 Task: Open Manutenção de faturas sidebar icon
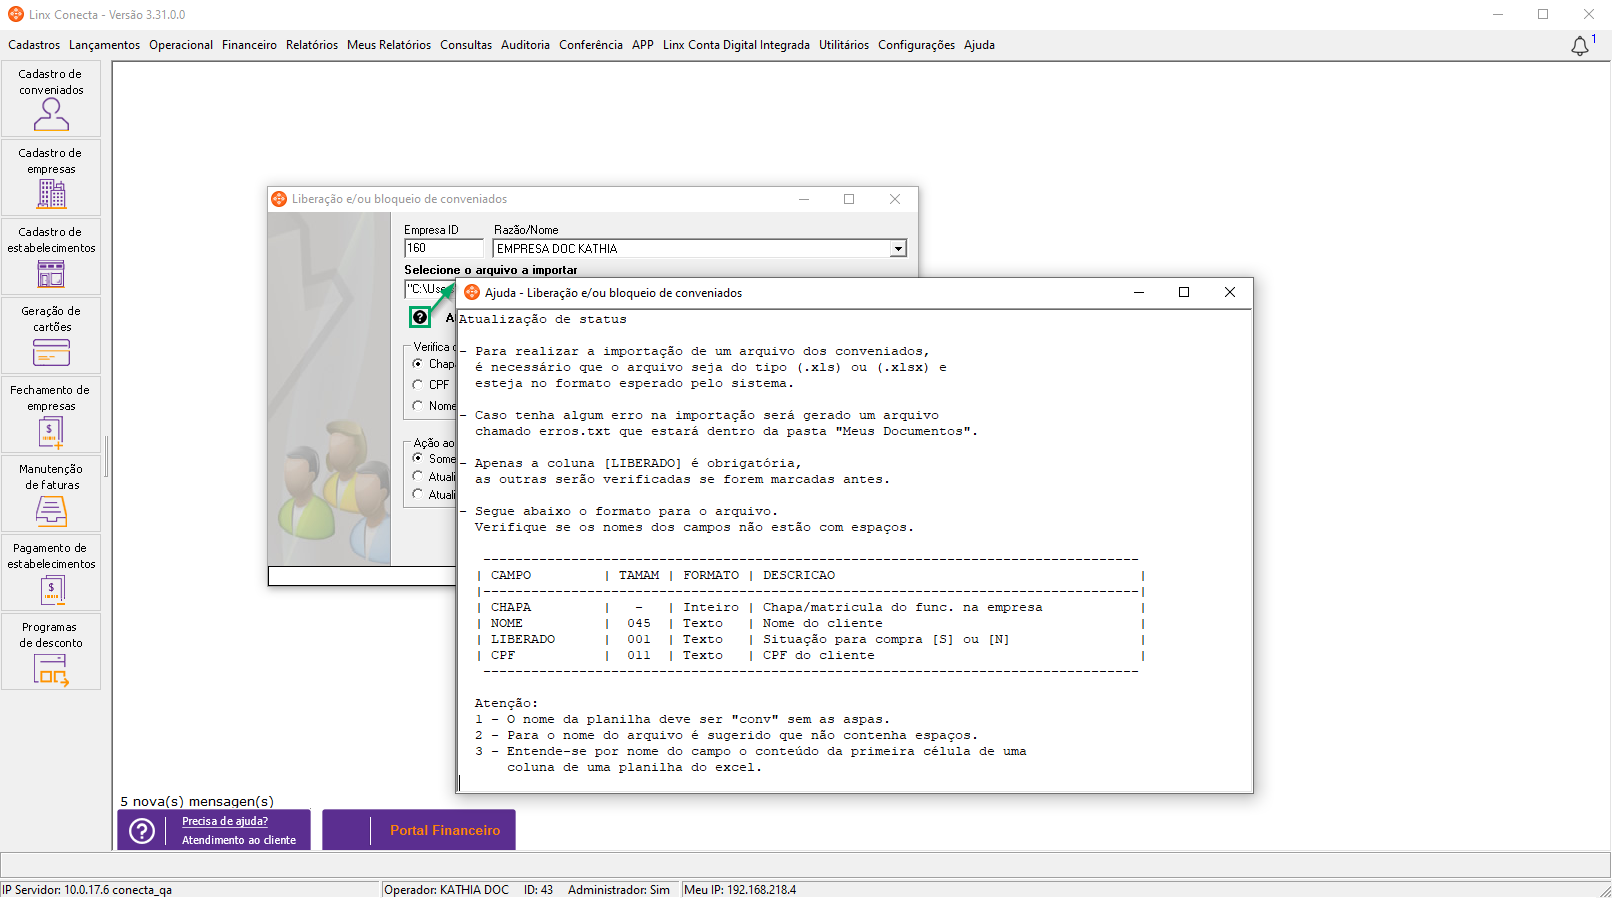(x=51, y=494)
